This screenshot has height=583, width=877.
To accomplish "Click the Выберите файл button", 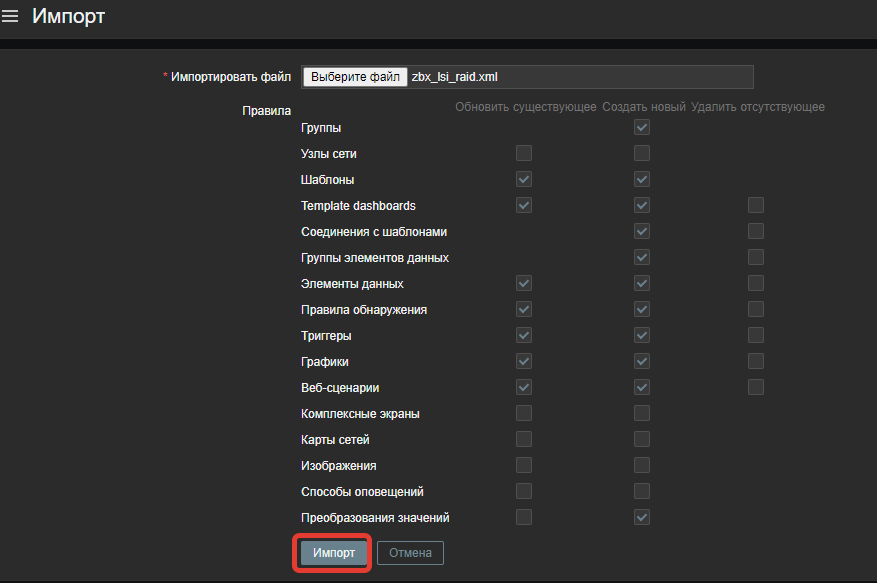I will click(355, 77).
